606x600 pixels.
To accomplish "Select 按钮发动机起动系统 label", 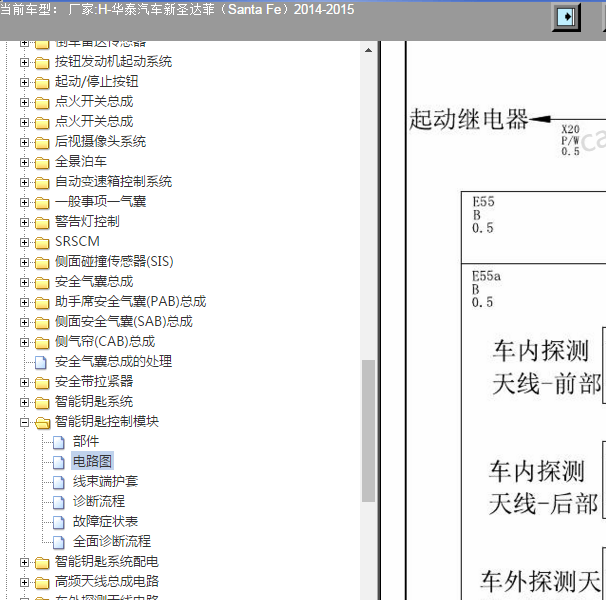I will [x=113, y=61].
